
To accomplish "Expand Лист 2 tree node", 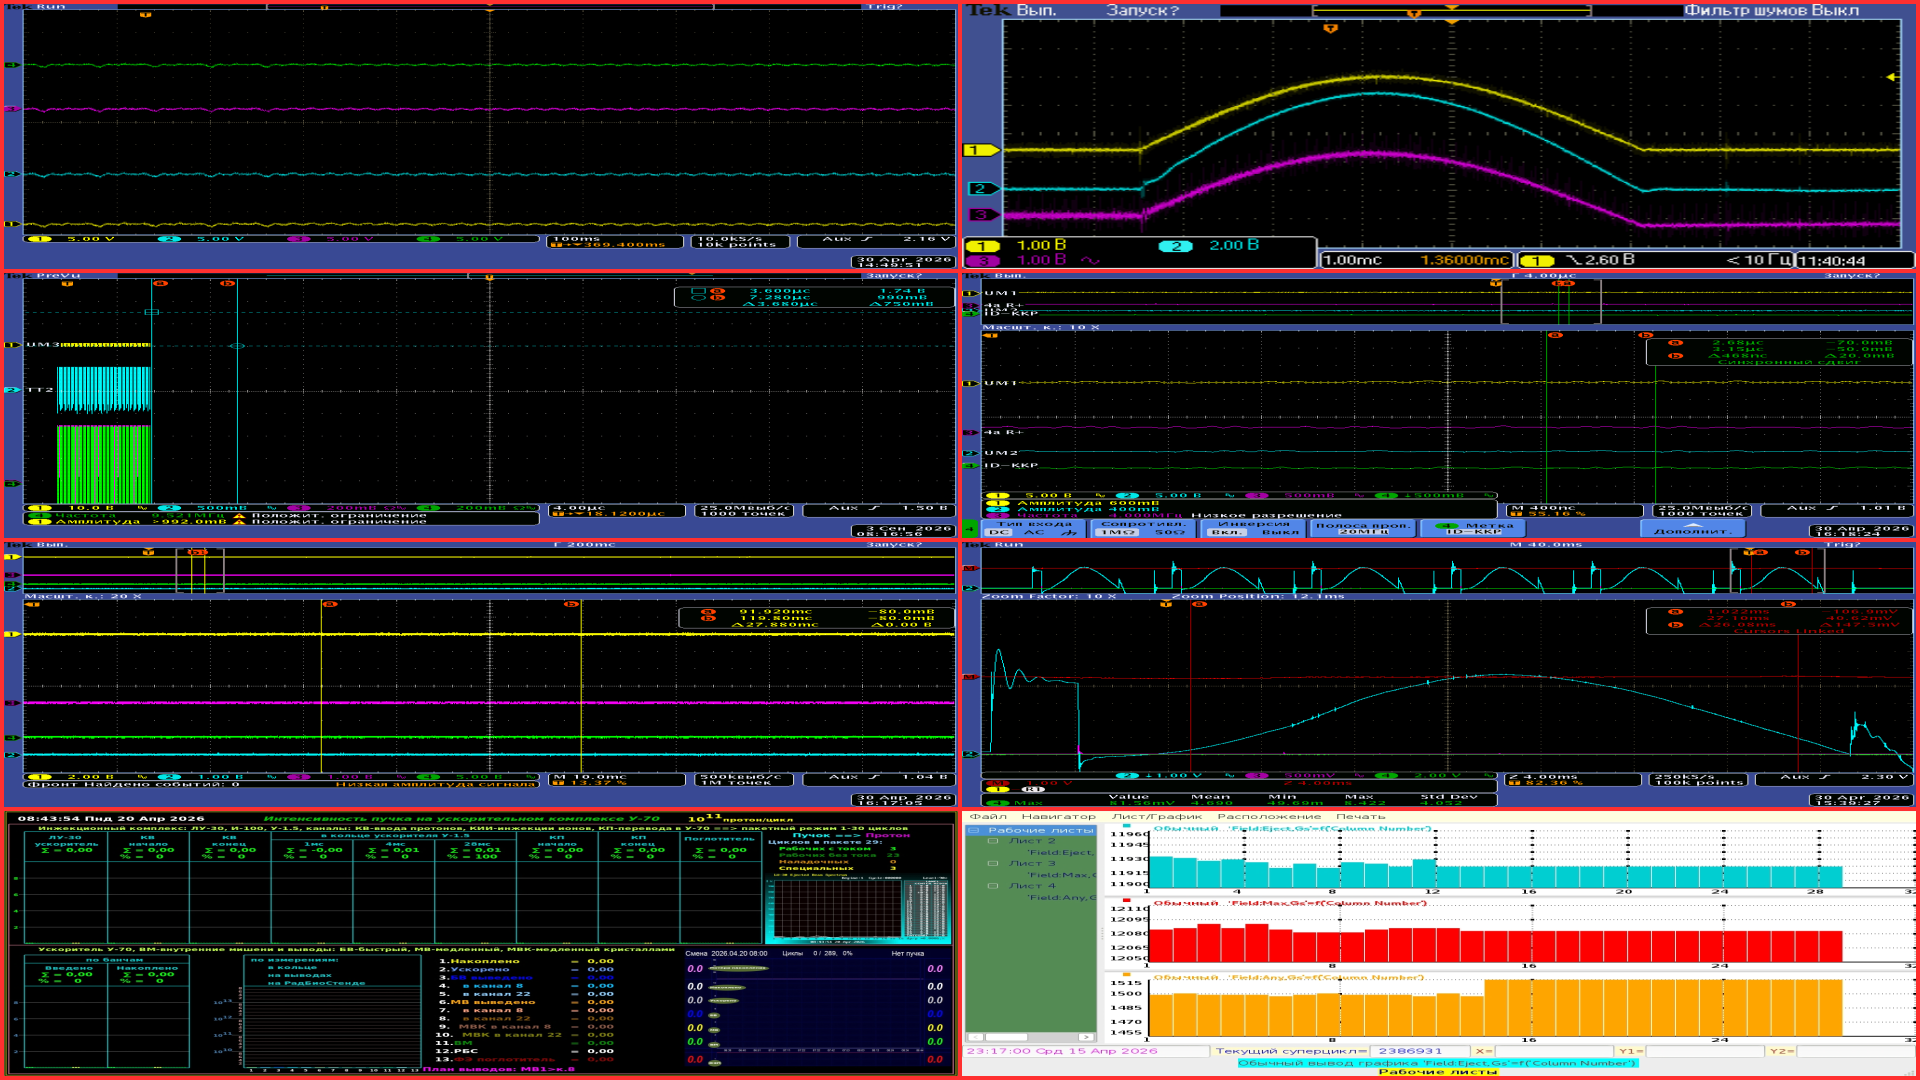I will click(993, 841).
